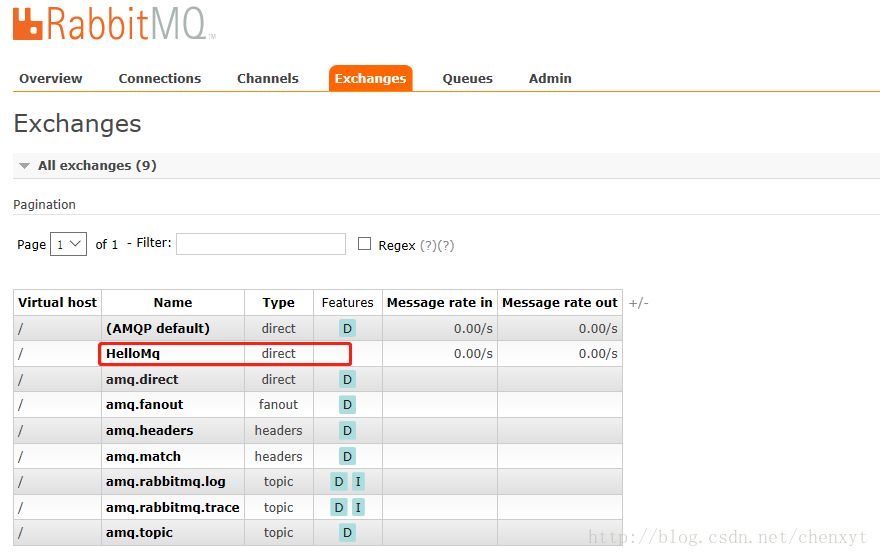Click the D durable badge for amq.topic

pos(347,533)
